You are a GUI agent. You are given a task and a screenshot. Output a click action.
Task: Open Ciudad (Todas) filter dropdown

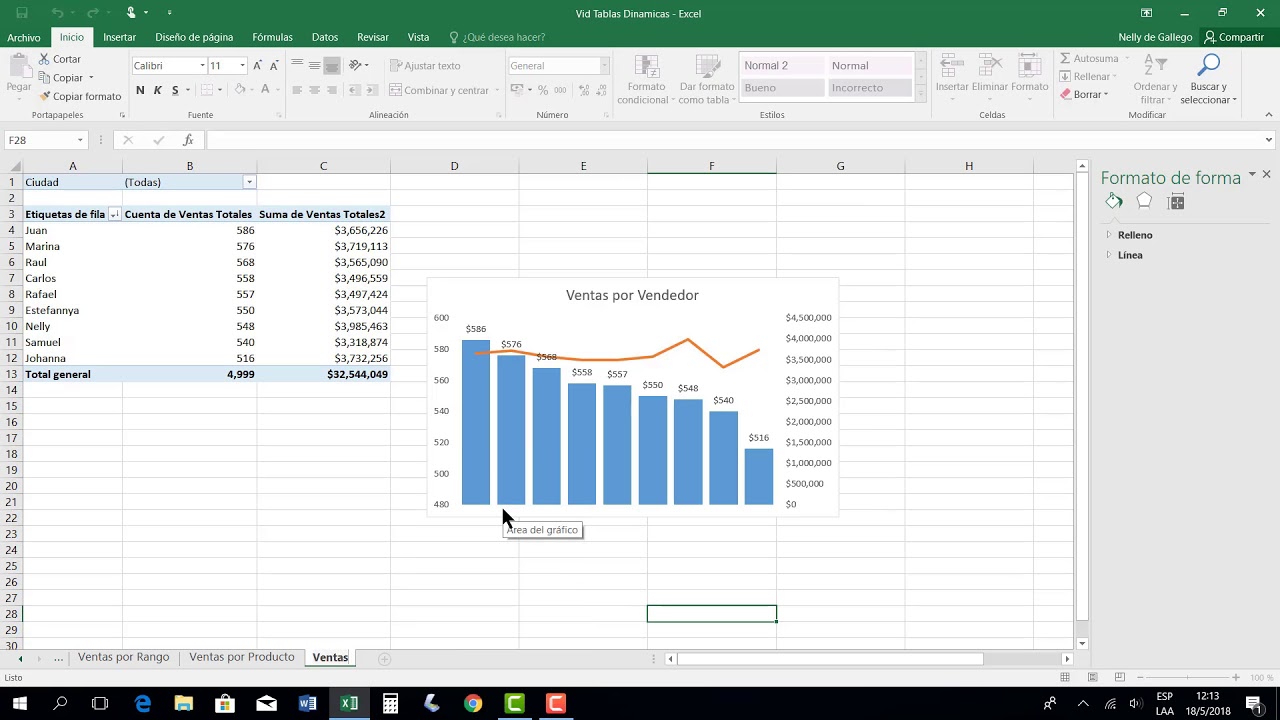pos(250,182)
